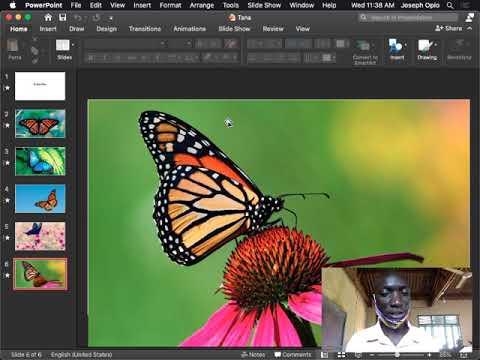Open the Edit menu in menu bar
Screen dimensions: 480x360
point(96,5)
